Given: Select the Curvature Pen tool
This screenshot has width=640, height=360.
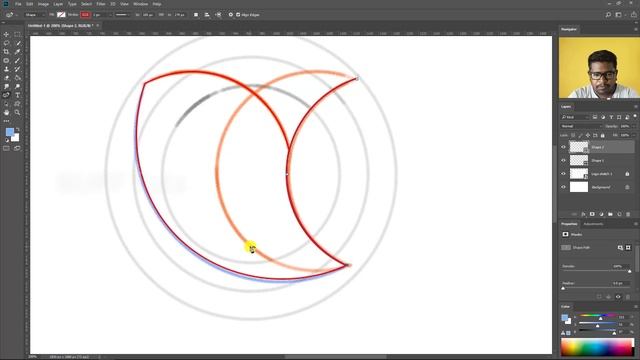Looking at the screenshot, I should click(x=6, y=95).
